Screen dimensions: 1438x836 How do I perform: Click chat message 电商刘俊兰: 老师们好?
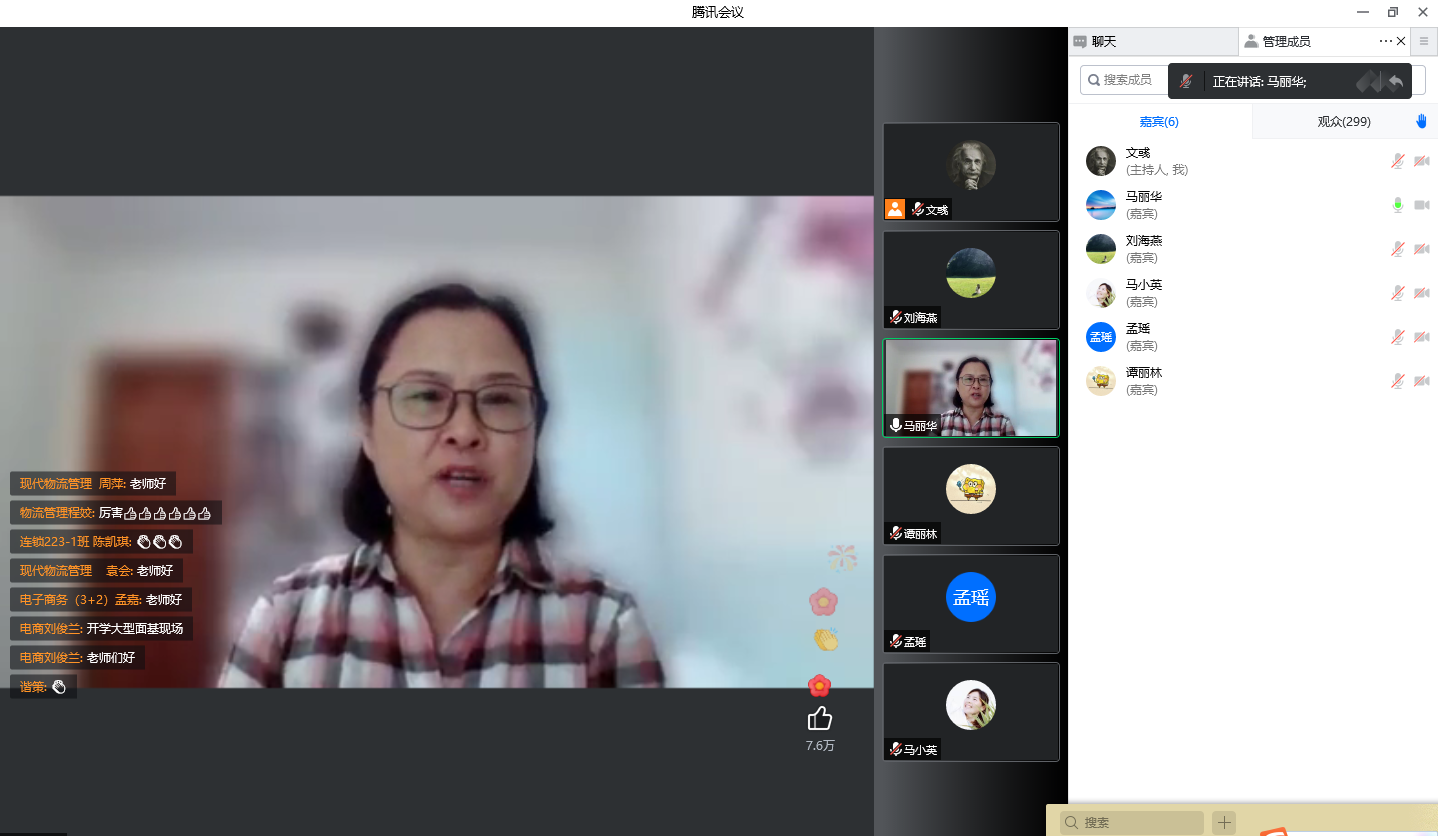pyautogui.click(x=78, y=658)
